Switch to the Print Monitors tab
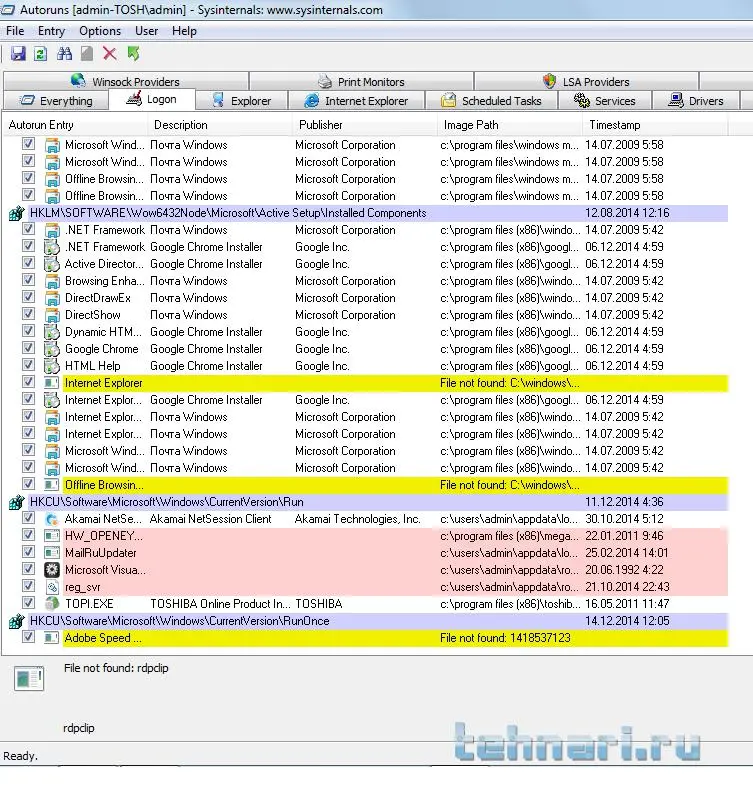This screenshot has width=753, height=793. coord(362,81)
